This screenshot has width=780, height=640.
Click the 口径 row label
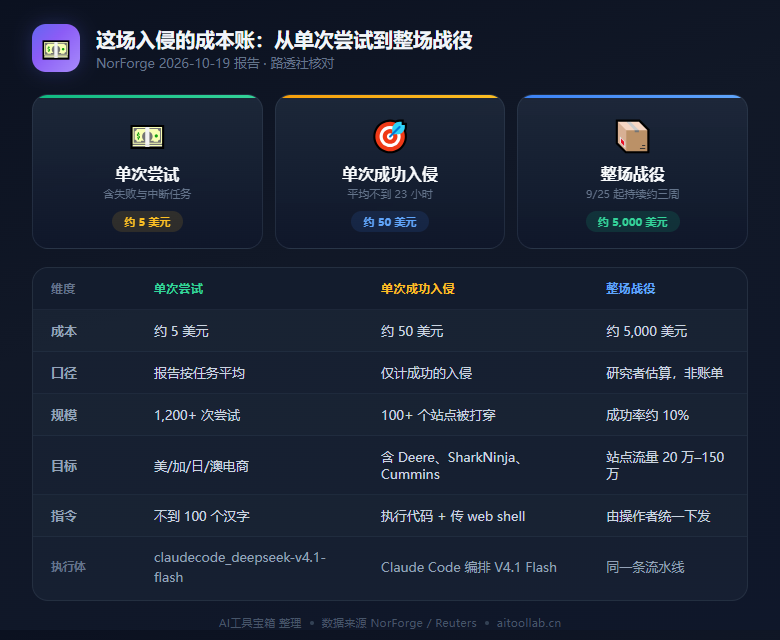coord(64,373)
